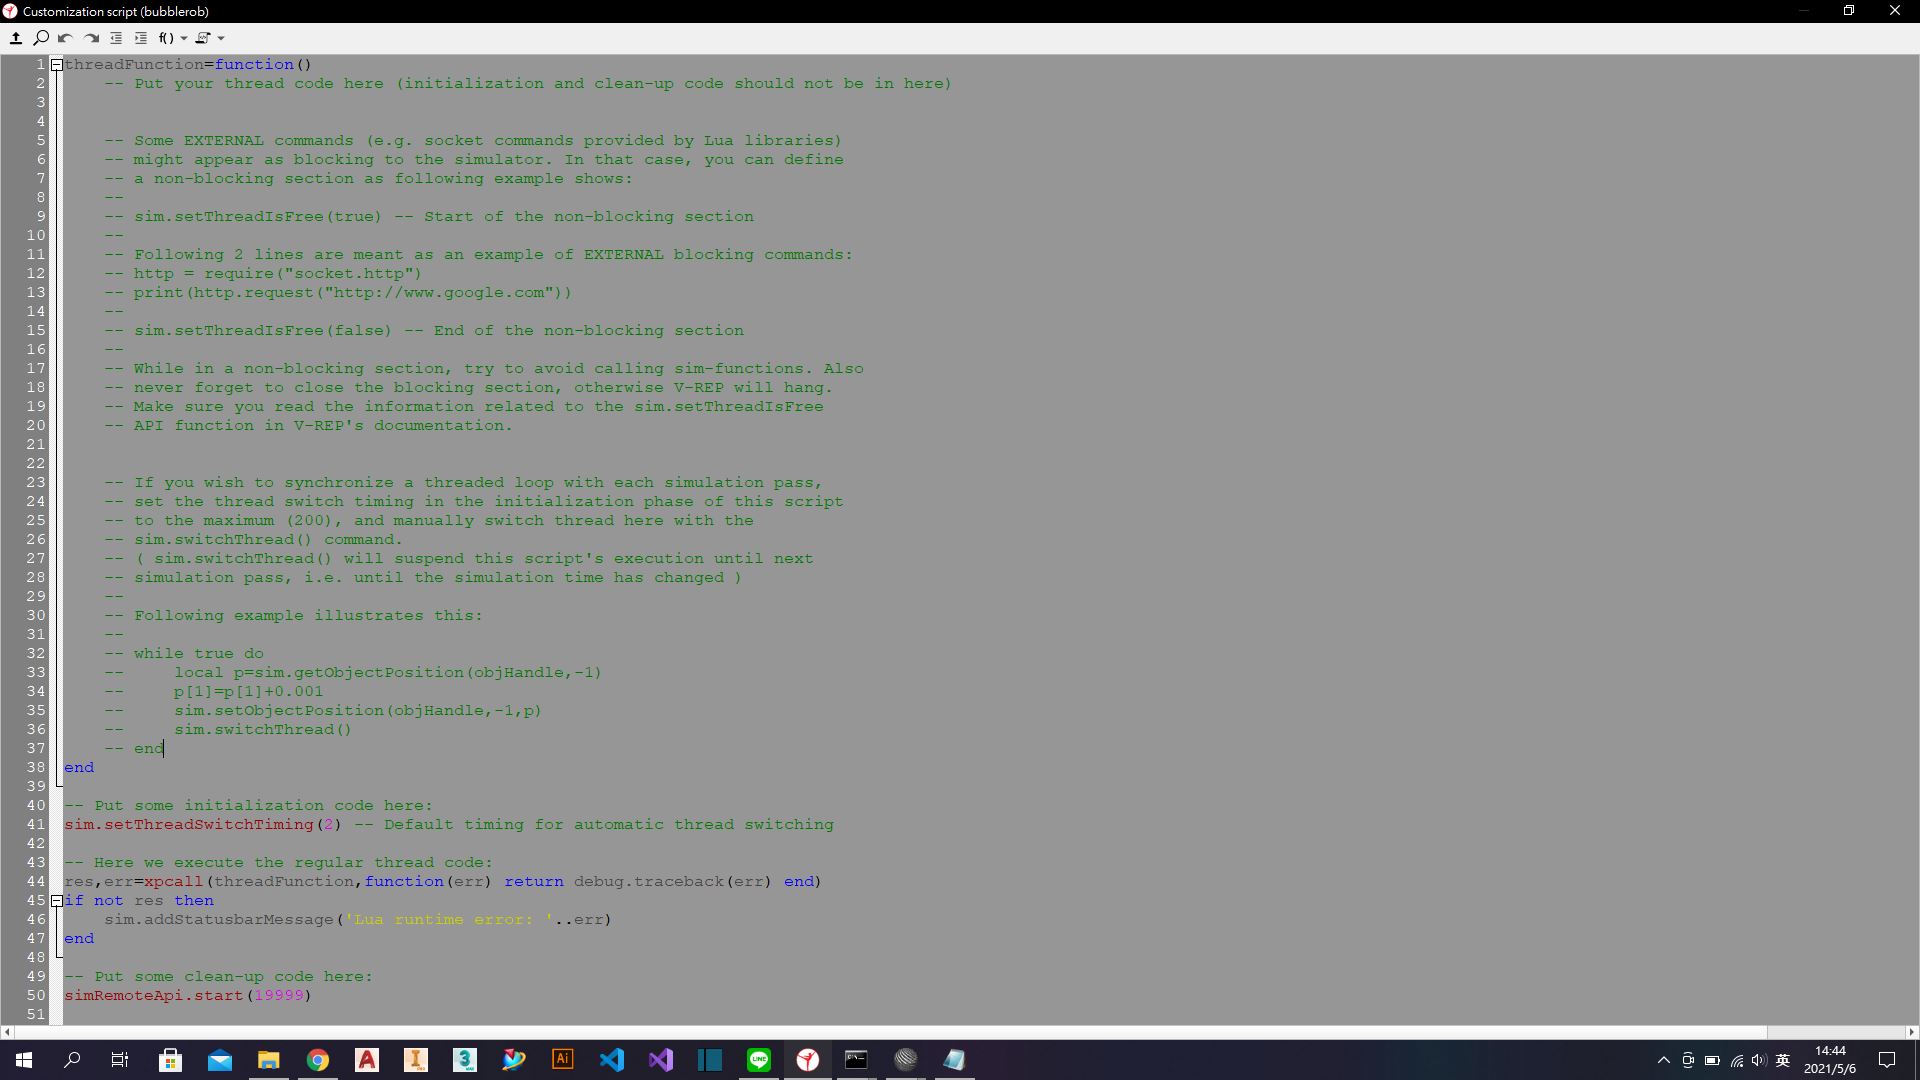
Task: Close the Customization script window
Action: pos(1895,11)
